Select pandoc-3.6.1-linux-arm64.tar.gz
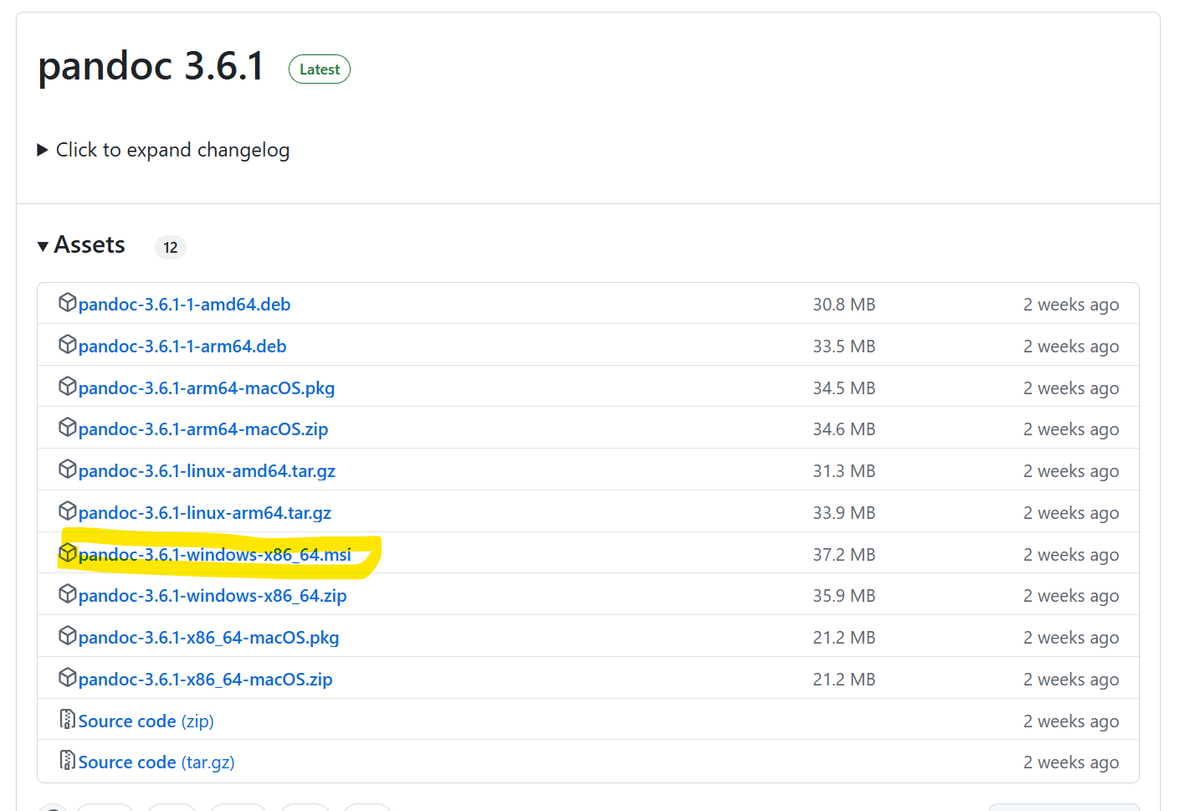Image resolution: width=1200 pixels, height=811 pixels. pyautogui.click(x=205, y=512)
